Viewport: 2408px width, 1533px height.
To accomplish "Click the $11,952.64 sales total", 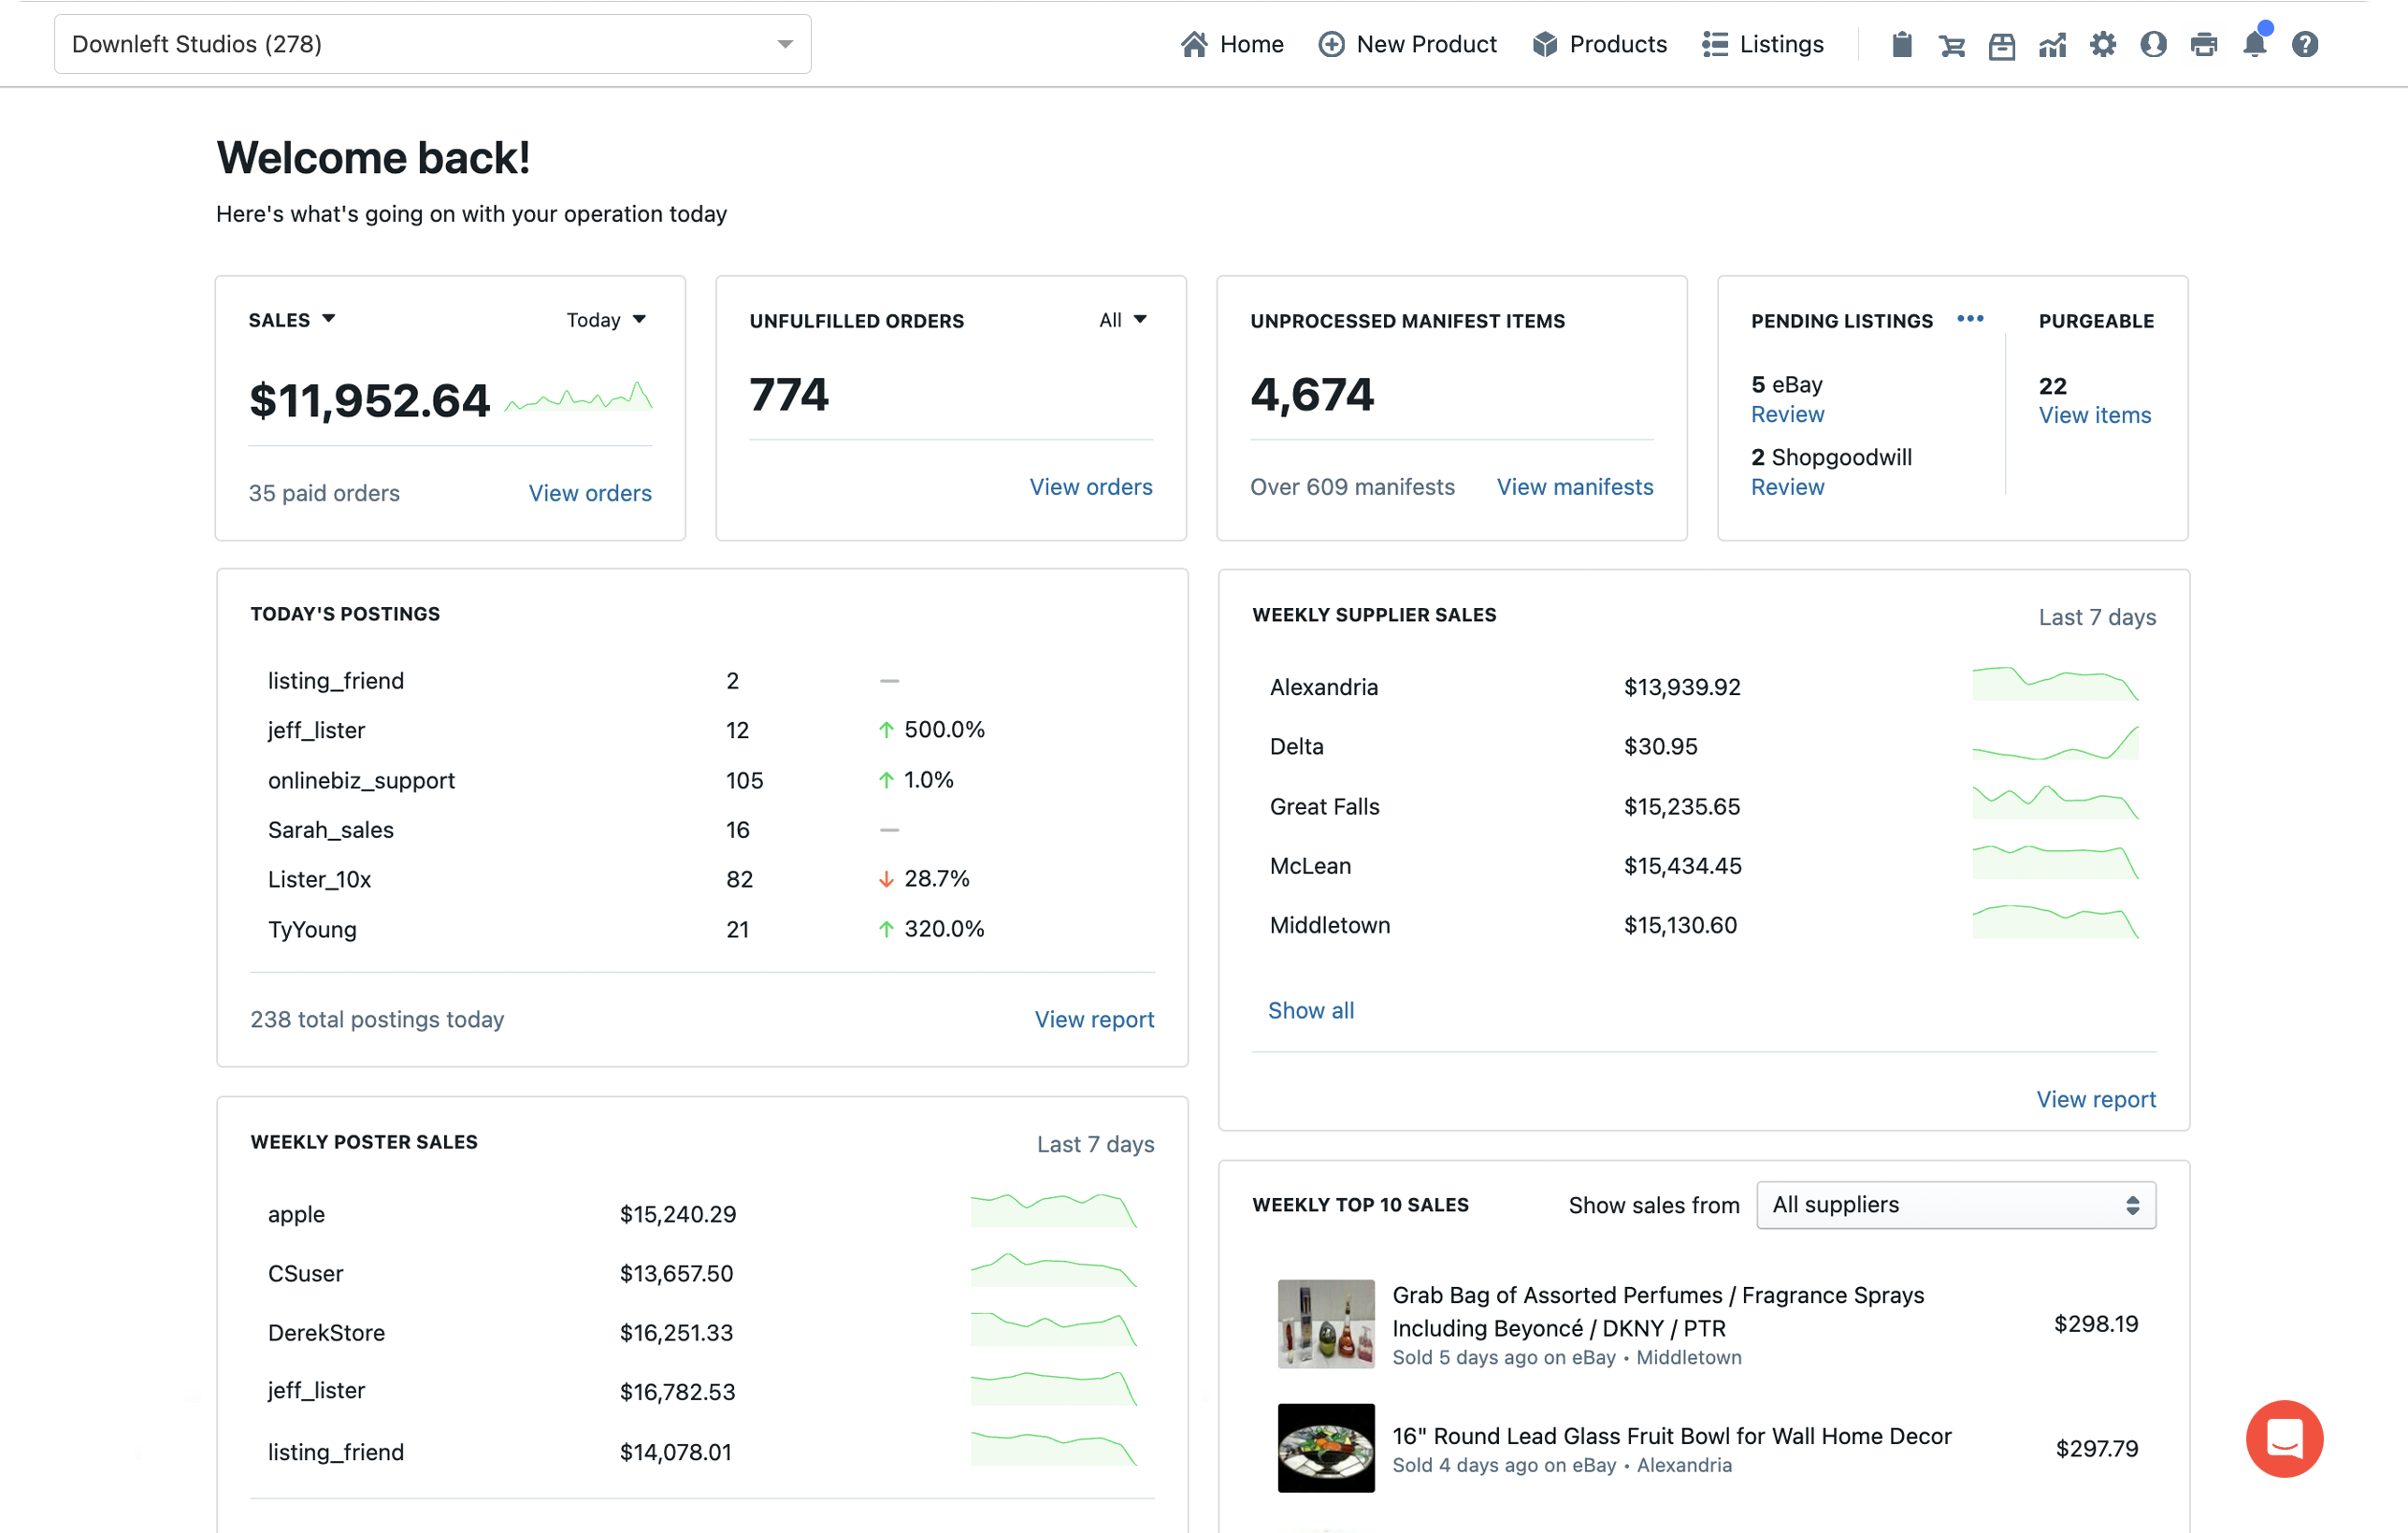I will click(x=369, y=401).
